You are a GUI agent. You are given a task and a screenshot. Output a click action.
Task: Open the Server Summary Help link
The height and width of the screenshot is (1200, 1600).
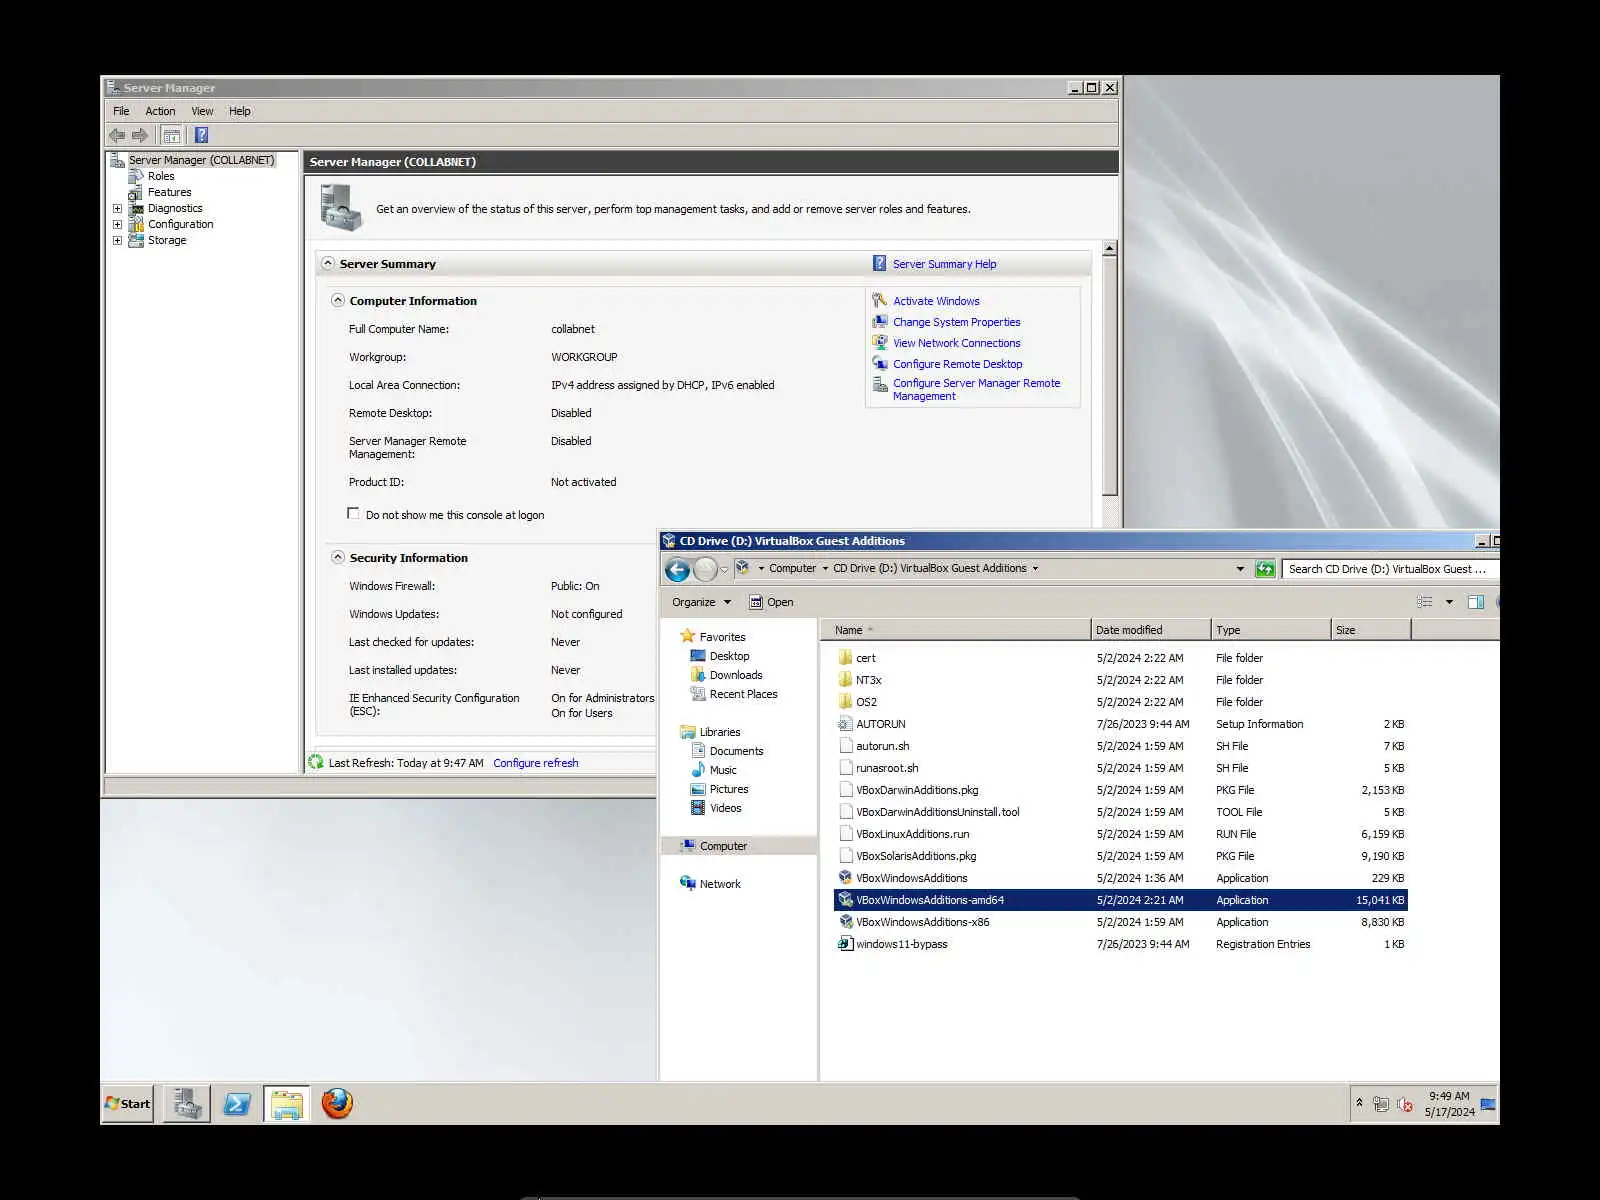(944, 264)
